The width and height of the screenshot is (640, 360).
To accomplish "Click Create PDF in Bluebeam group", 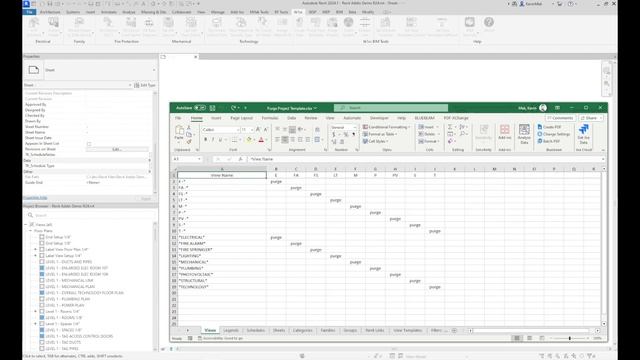I will (549, 127).
